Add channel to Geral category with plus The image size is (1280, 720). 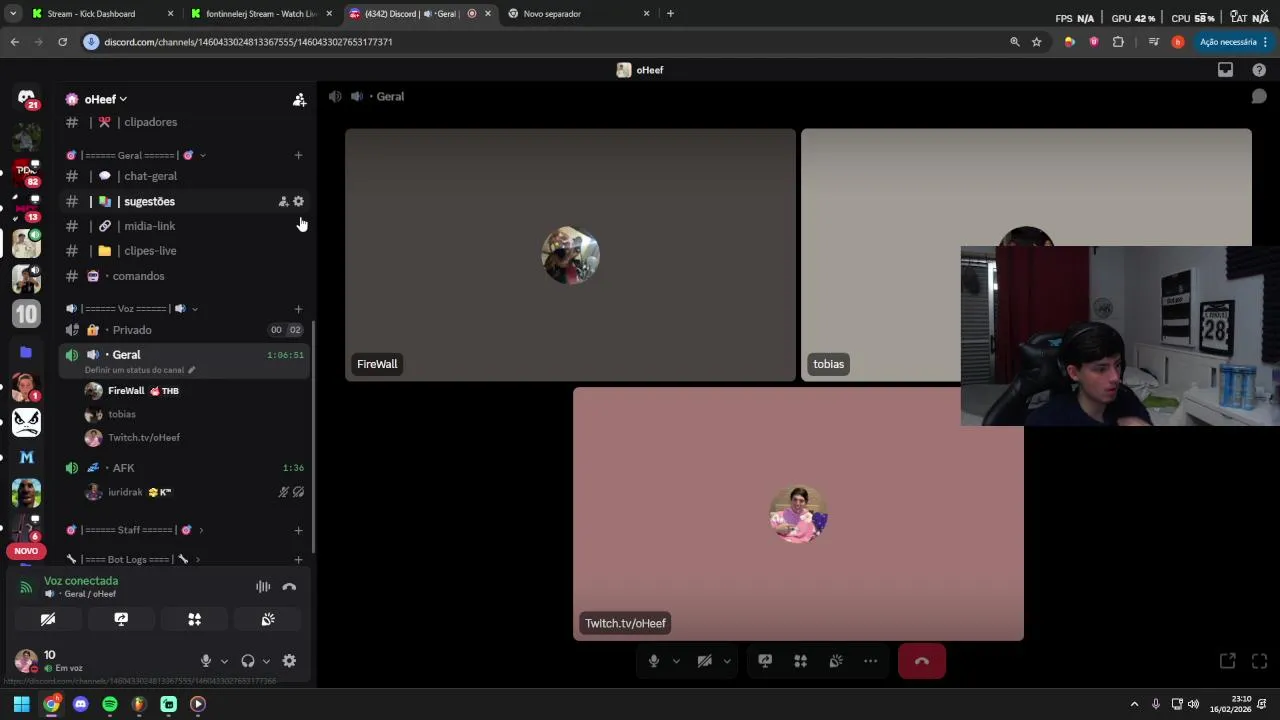point(298,155)
